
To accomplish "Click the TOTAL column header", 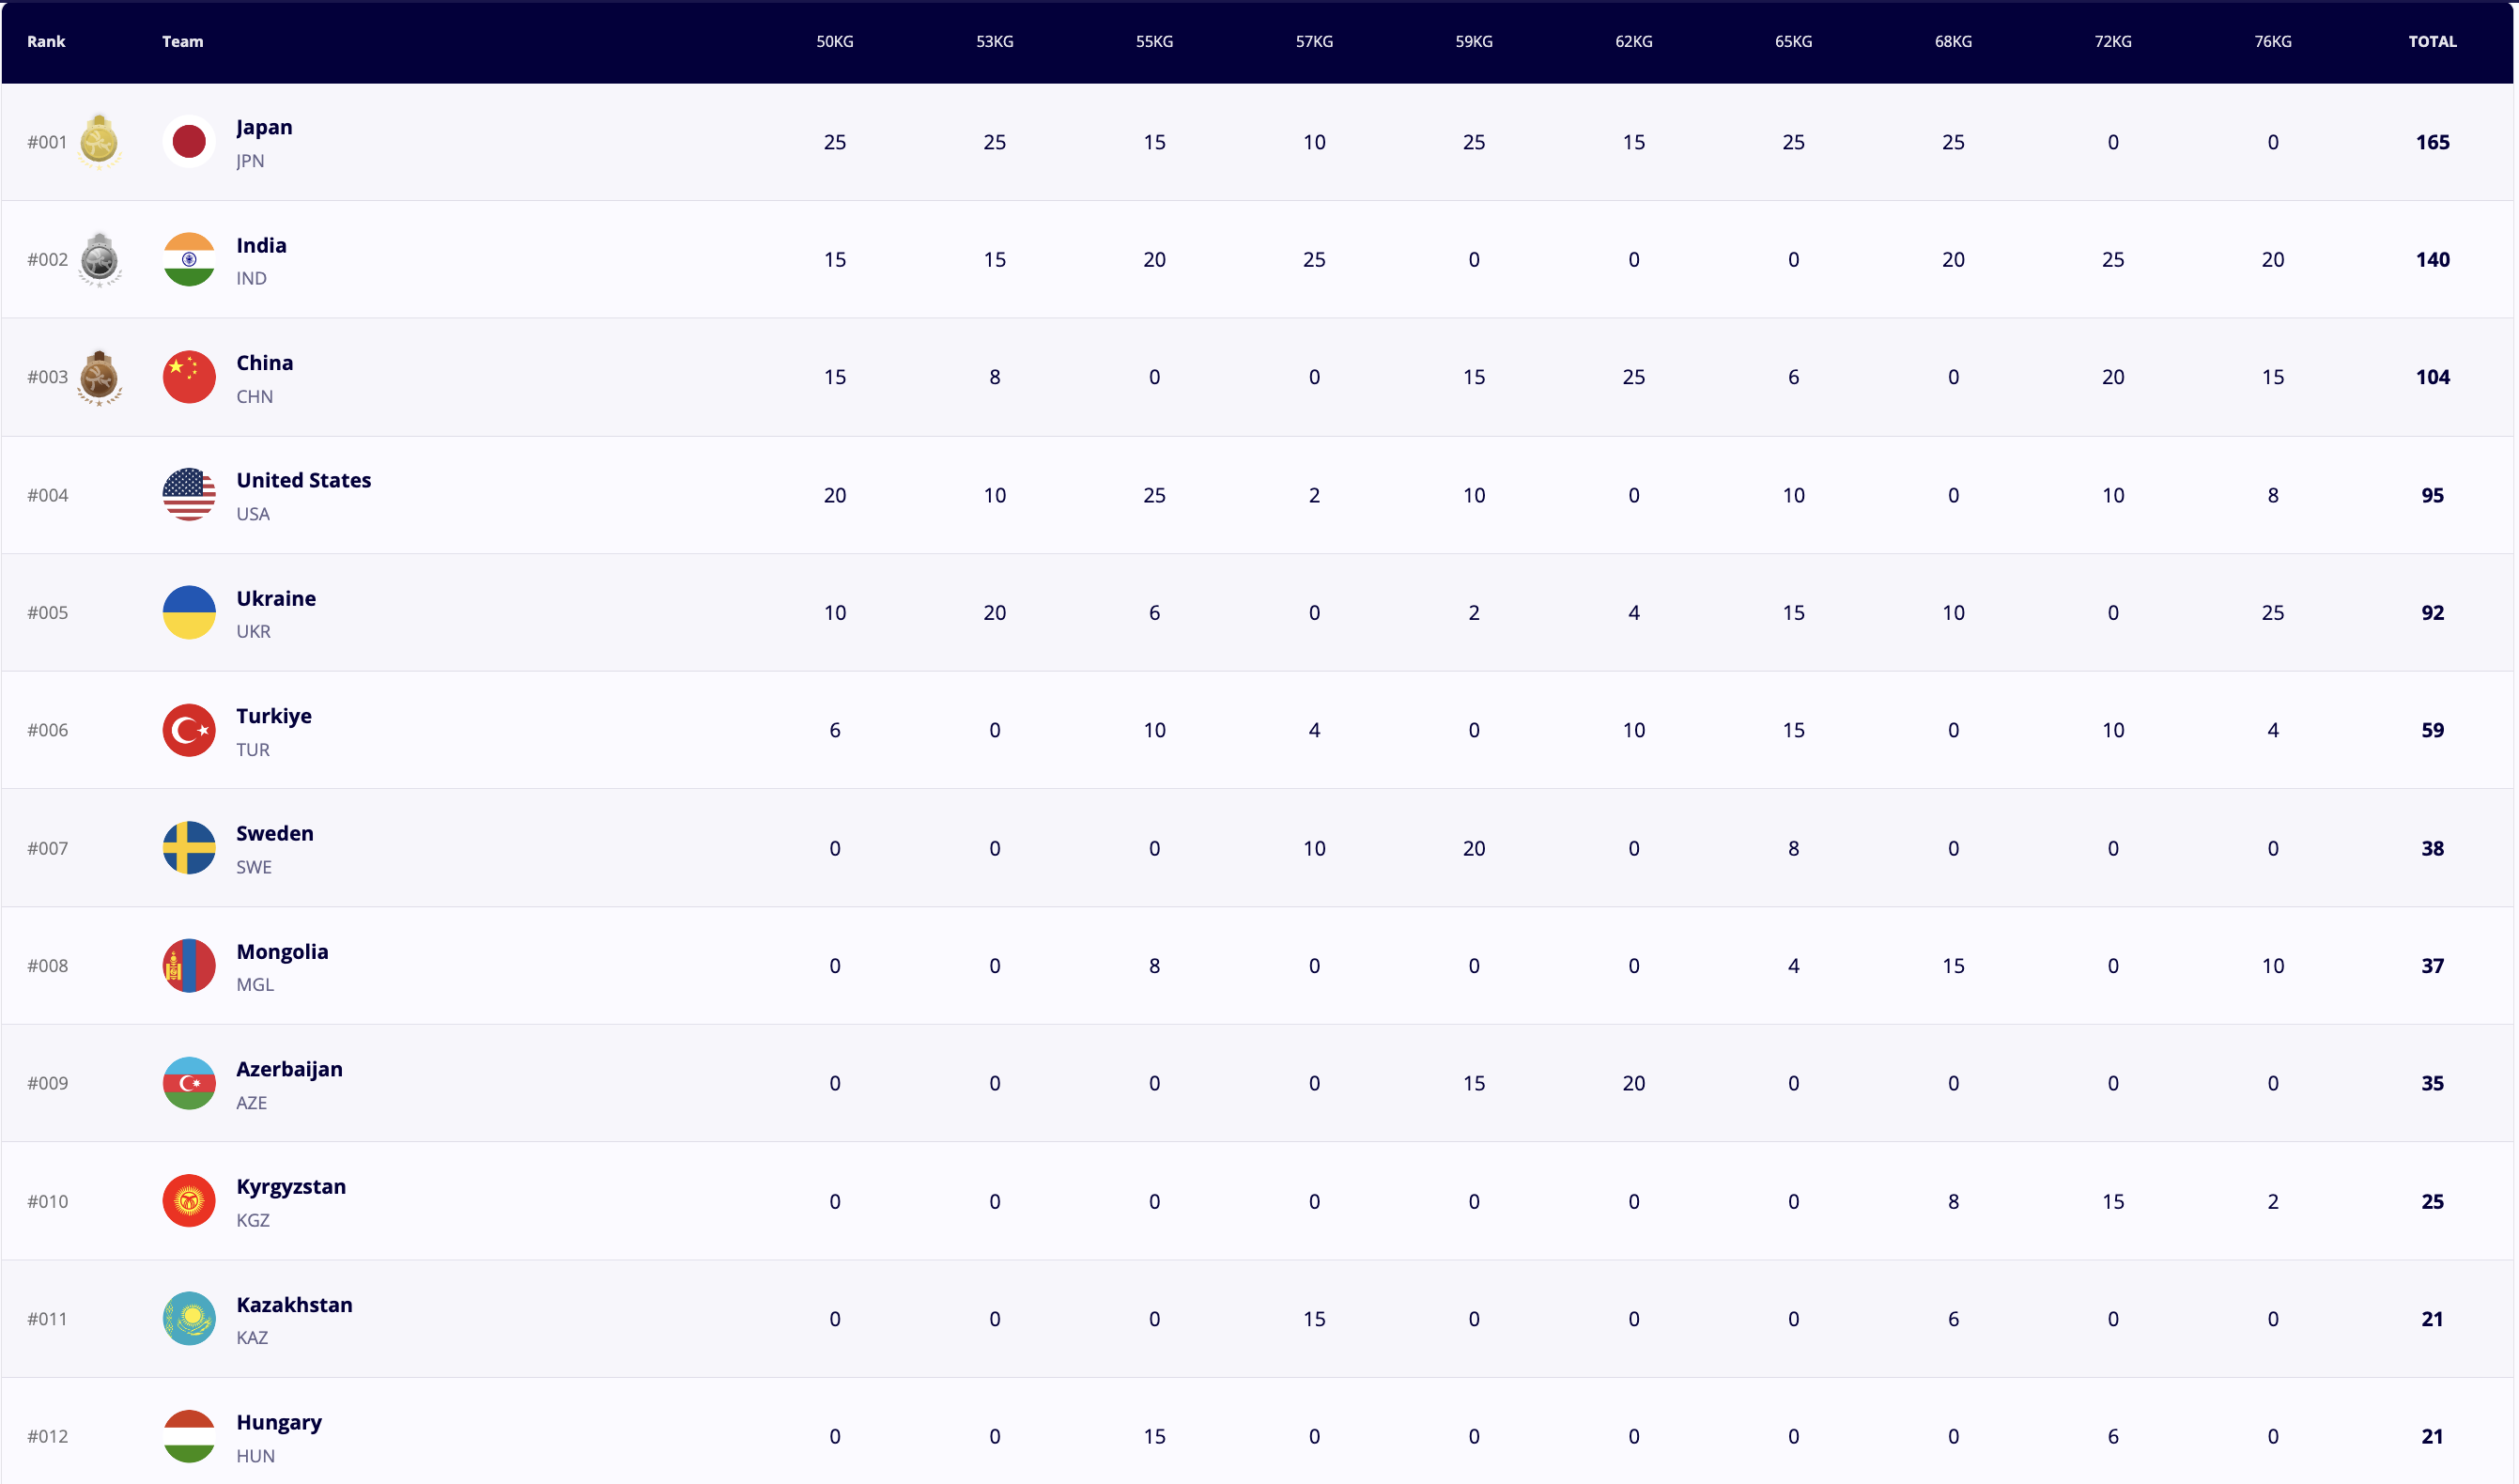I will [x=2432, y=41].
